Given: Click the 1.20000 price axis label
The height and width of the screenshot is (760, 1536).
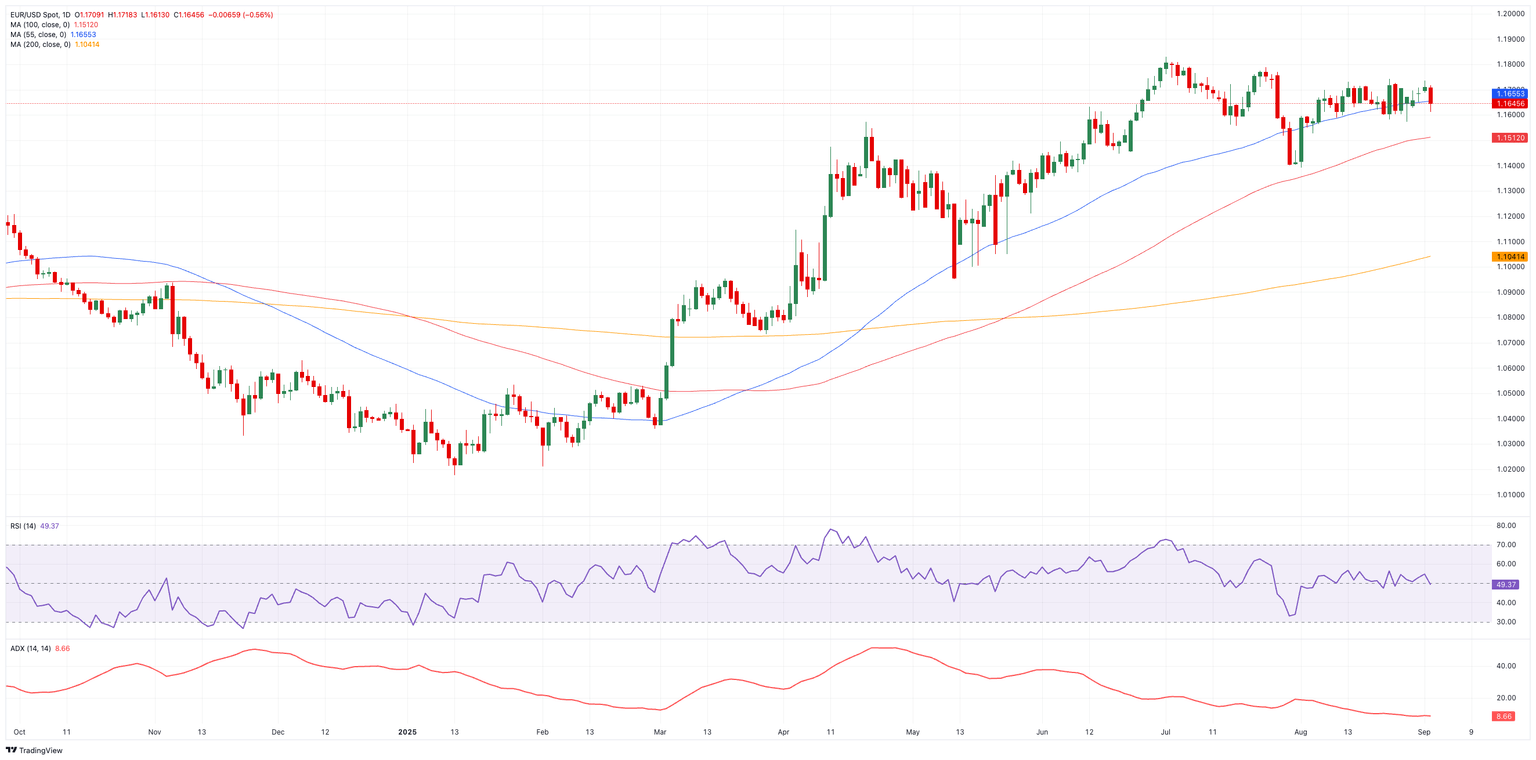Looking at the screenshot, I should (1509, 14).
